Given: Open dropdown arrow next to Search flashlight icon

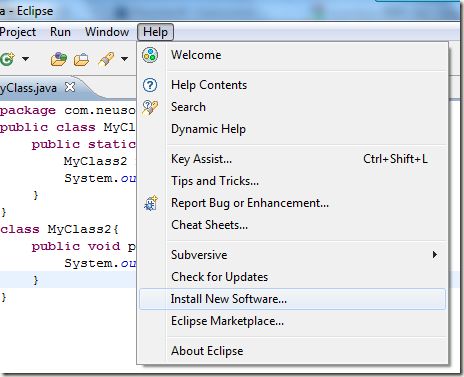Looking at the screenshot, I should [x=124, y=59].
